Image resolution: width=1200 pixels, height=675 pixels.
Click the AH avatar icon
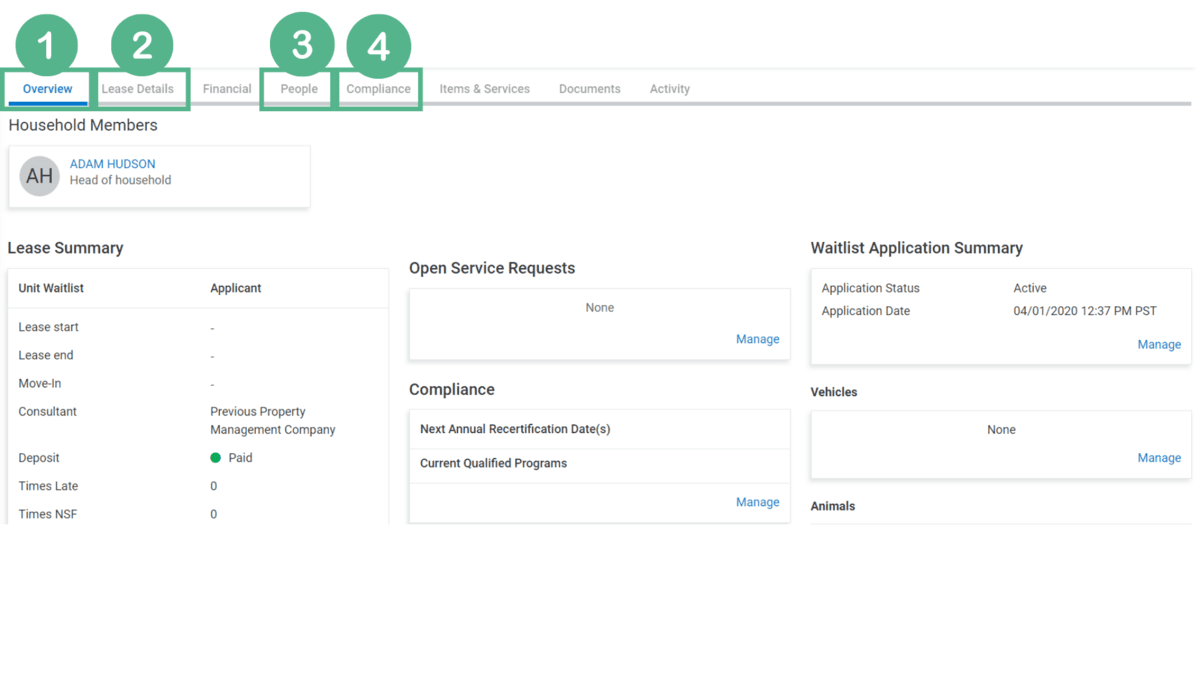[x=40, y=176]
